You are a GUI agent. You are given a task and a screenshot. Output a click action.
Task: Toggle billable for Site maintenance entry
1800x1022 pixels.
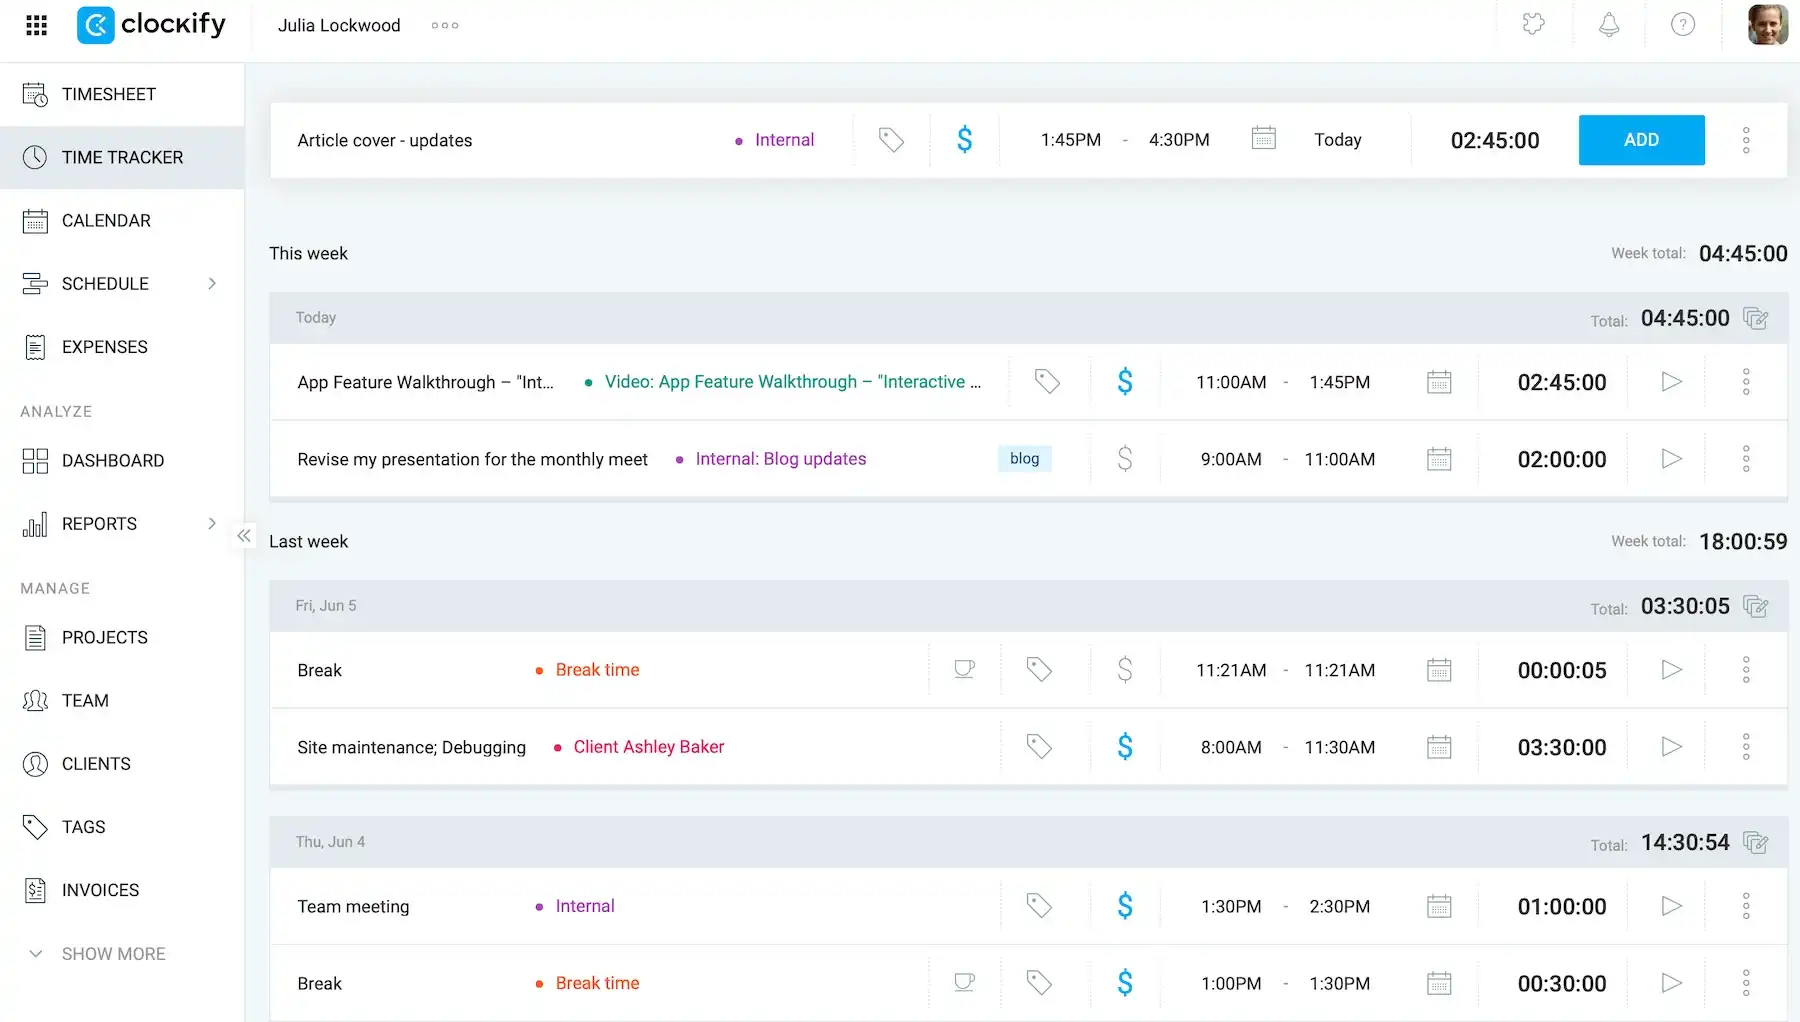point(1125,746)
